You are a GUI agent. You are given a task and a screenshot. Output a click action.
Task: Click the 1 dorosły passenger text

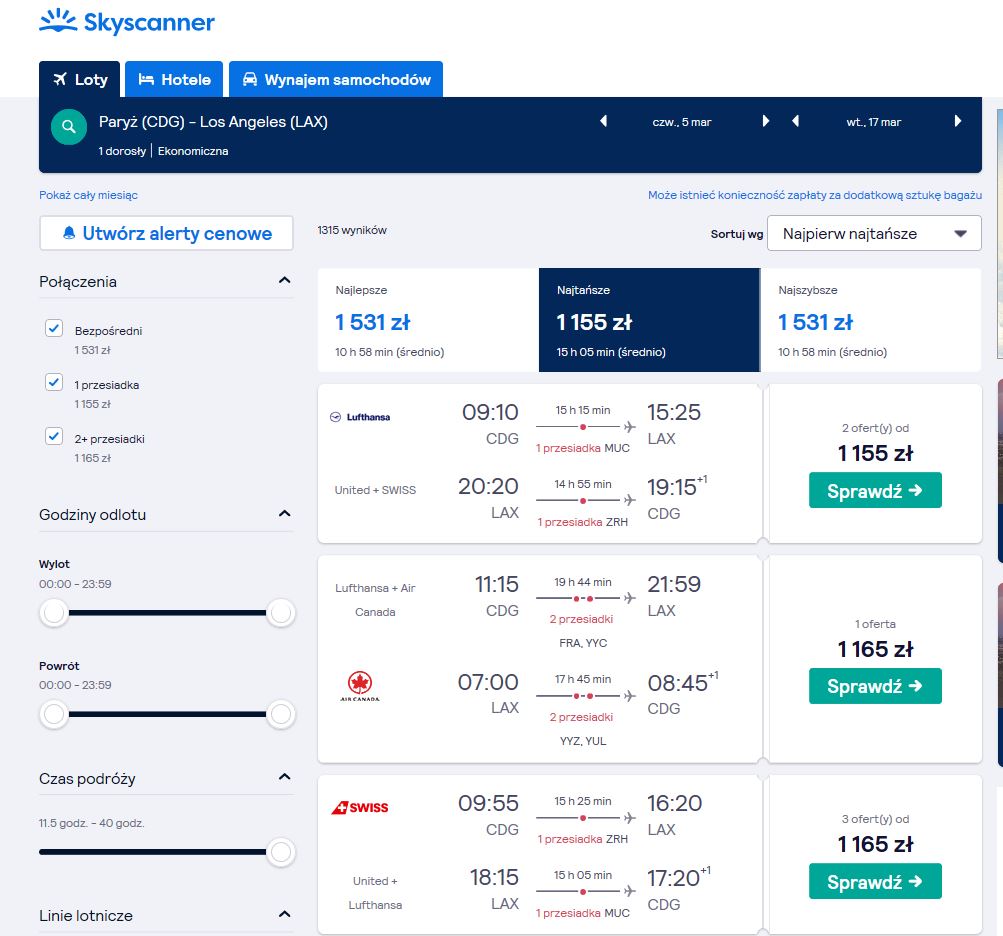click(x=122, y=151)
